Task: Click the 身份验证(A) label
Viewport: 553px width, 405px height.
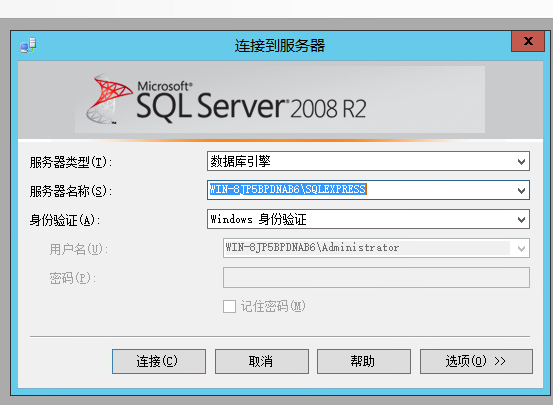Action: click(x=65, y=220)
